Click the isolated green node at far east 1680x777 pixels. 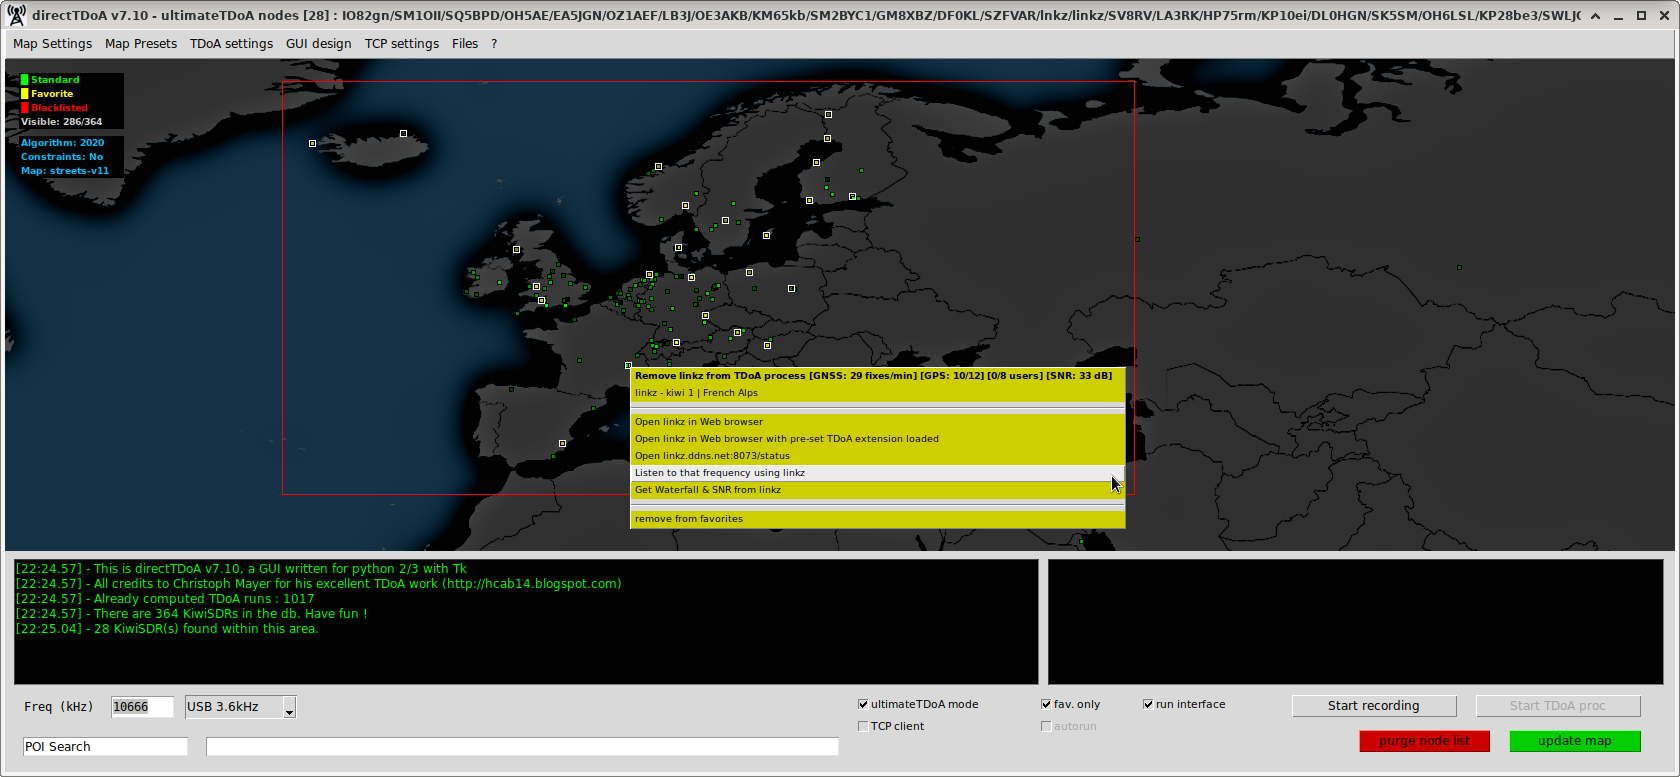click(x=1459, y=268)
